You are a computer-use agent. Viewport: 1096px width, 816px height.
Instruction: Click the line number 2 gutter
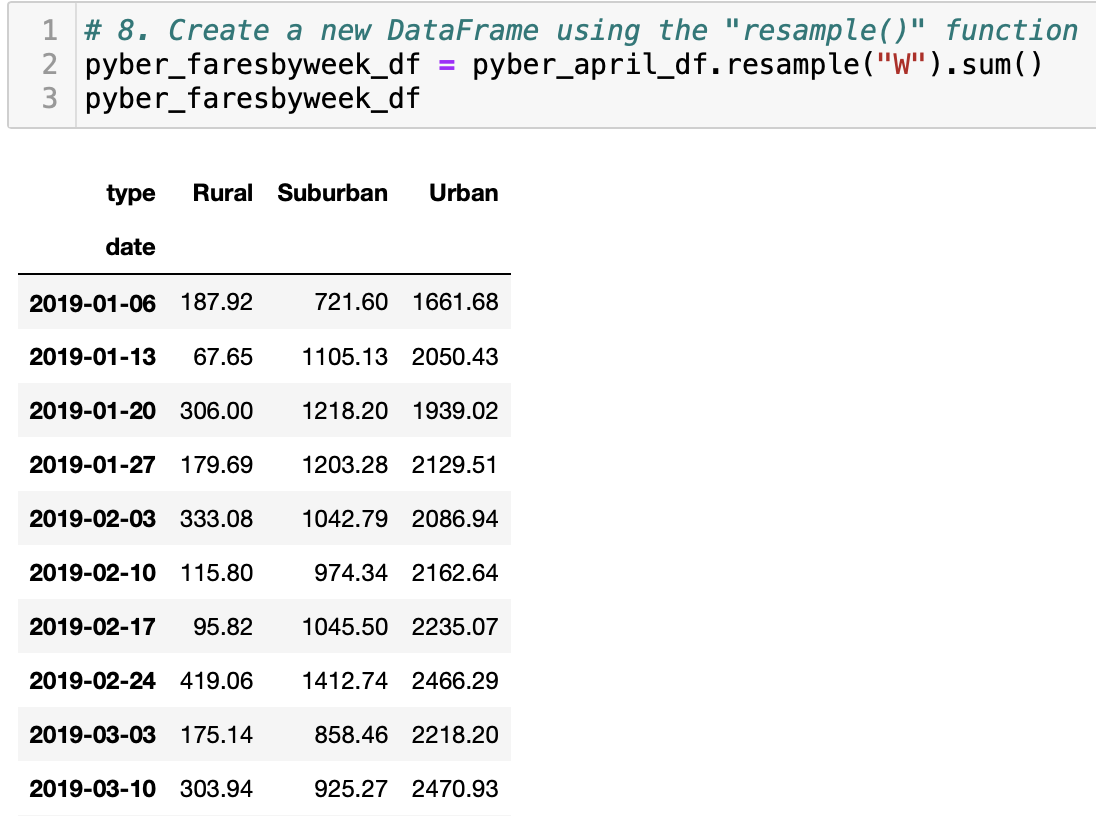pyautogui.click(x=50, y=64)
